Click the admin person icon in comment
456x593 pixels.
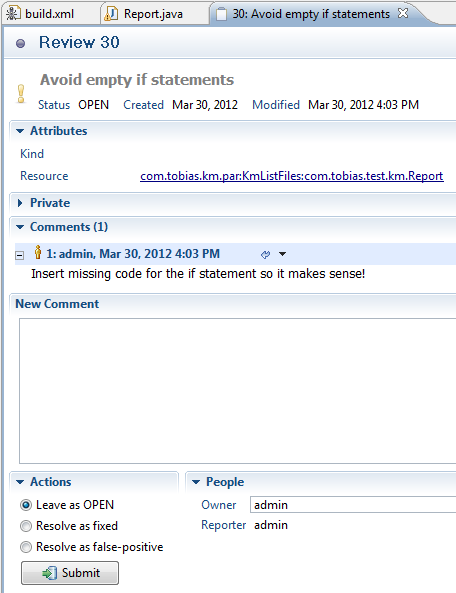coord(37,252)
